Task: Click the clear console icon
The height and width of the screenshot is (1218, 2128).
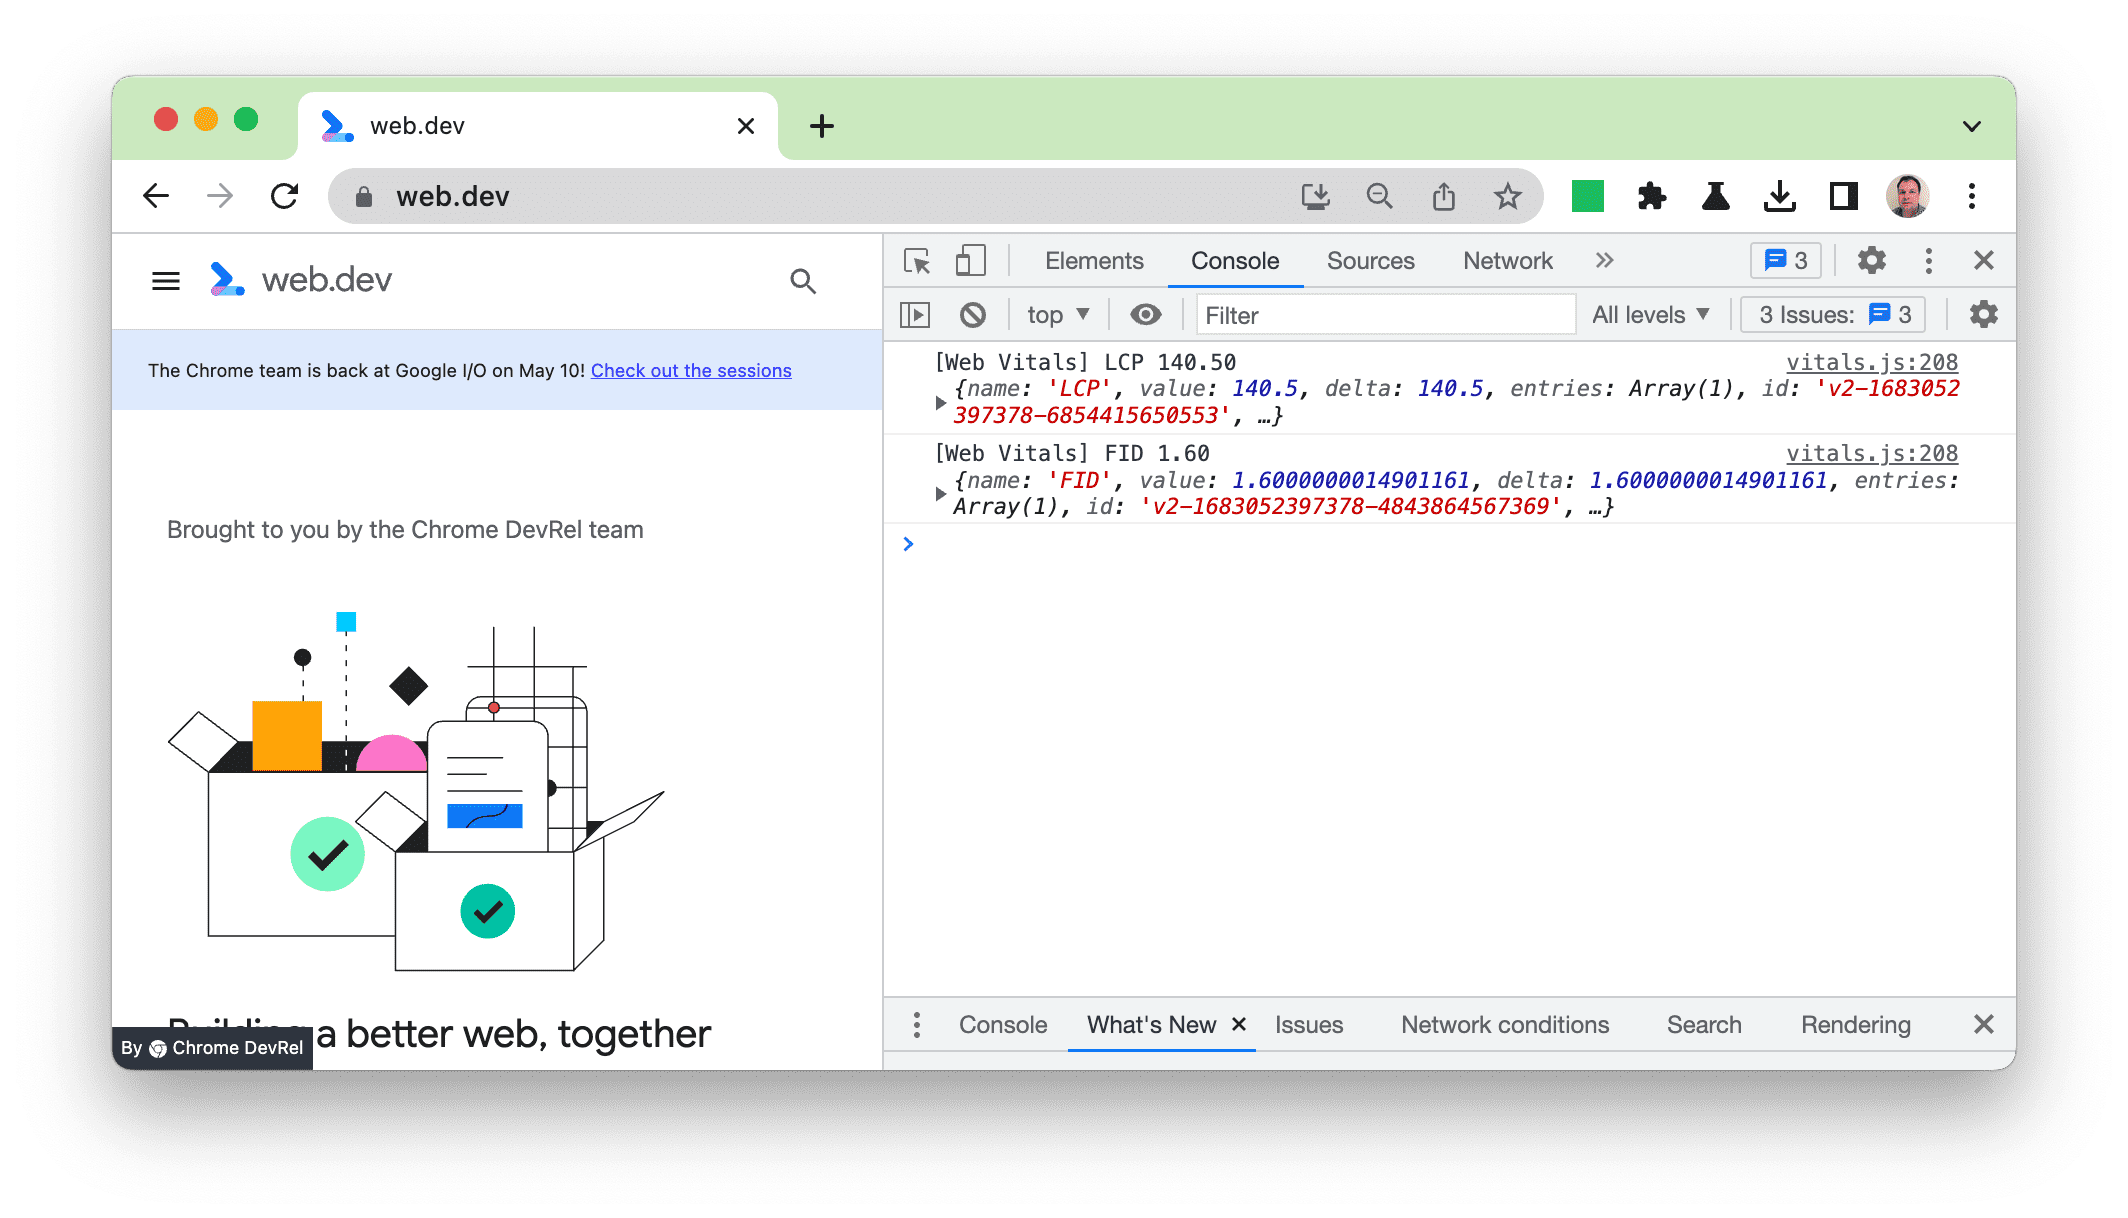Action: [970, 314]
